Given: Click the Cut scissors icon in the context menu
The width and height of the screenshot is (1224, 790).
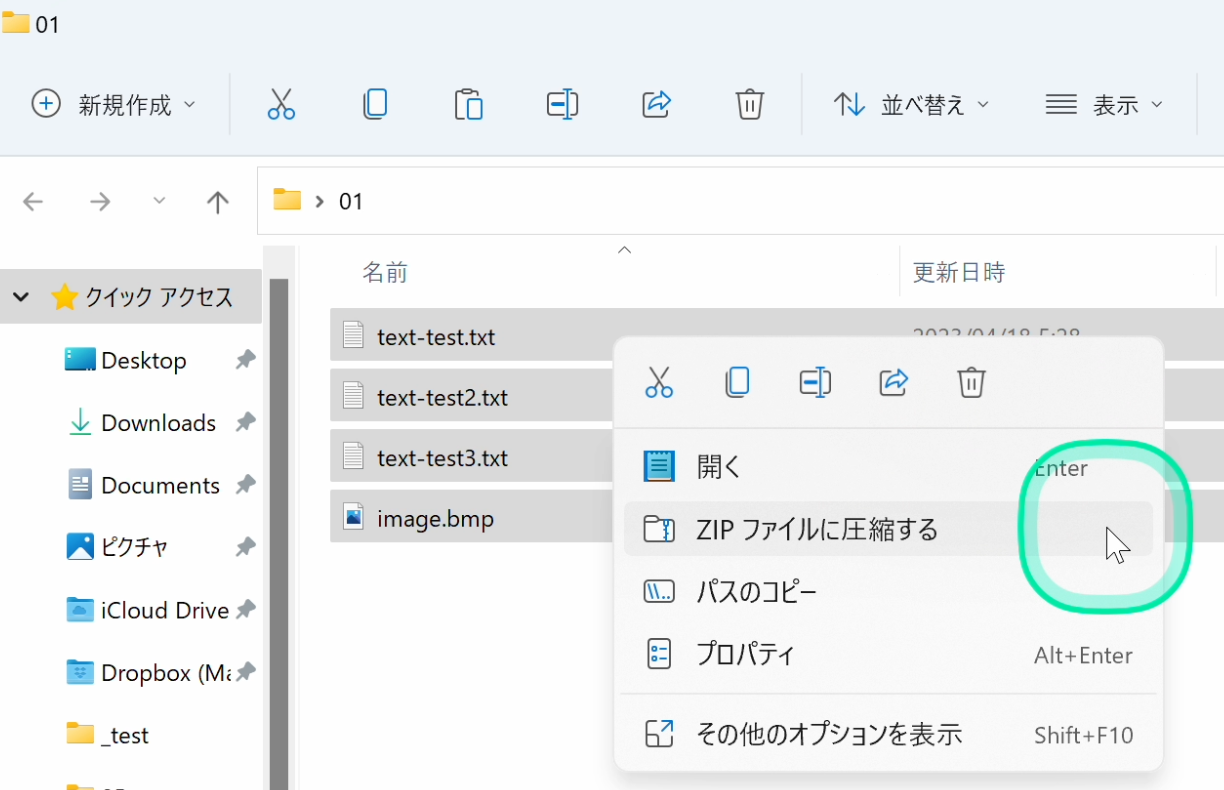Looking at the screenshot, I should (659, 382).
